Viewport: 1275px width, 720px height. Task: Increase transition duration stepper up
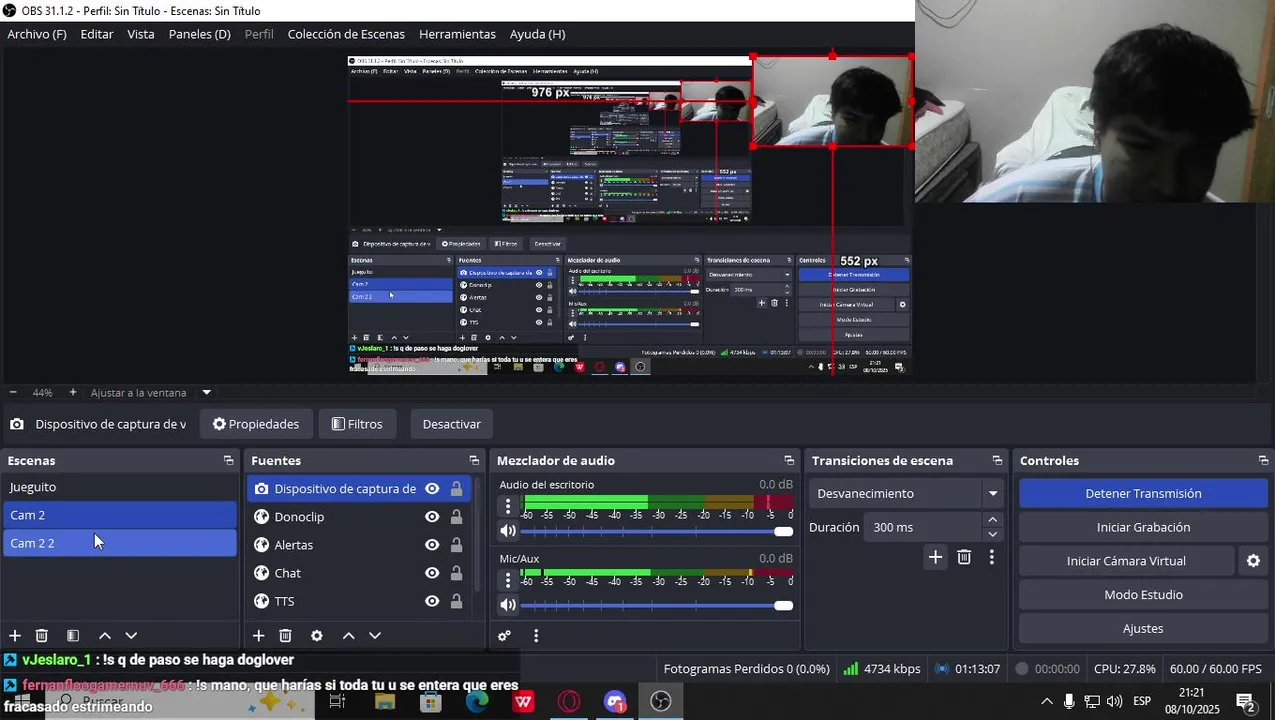coord(992,520)
